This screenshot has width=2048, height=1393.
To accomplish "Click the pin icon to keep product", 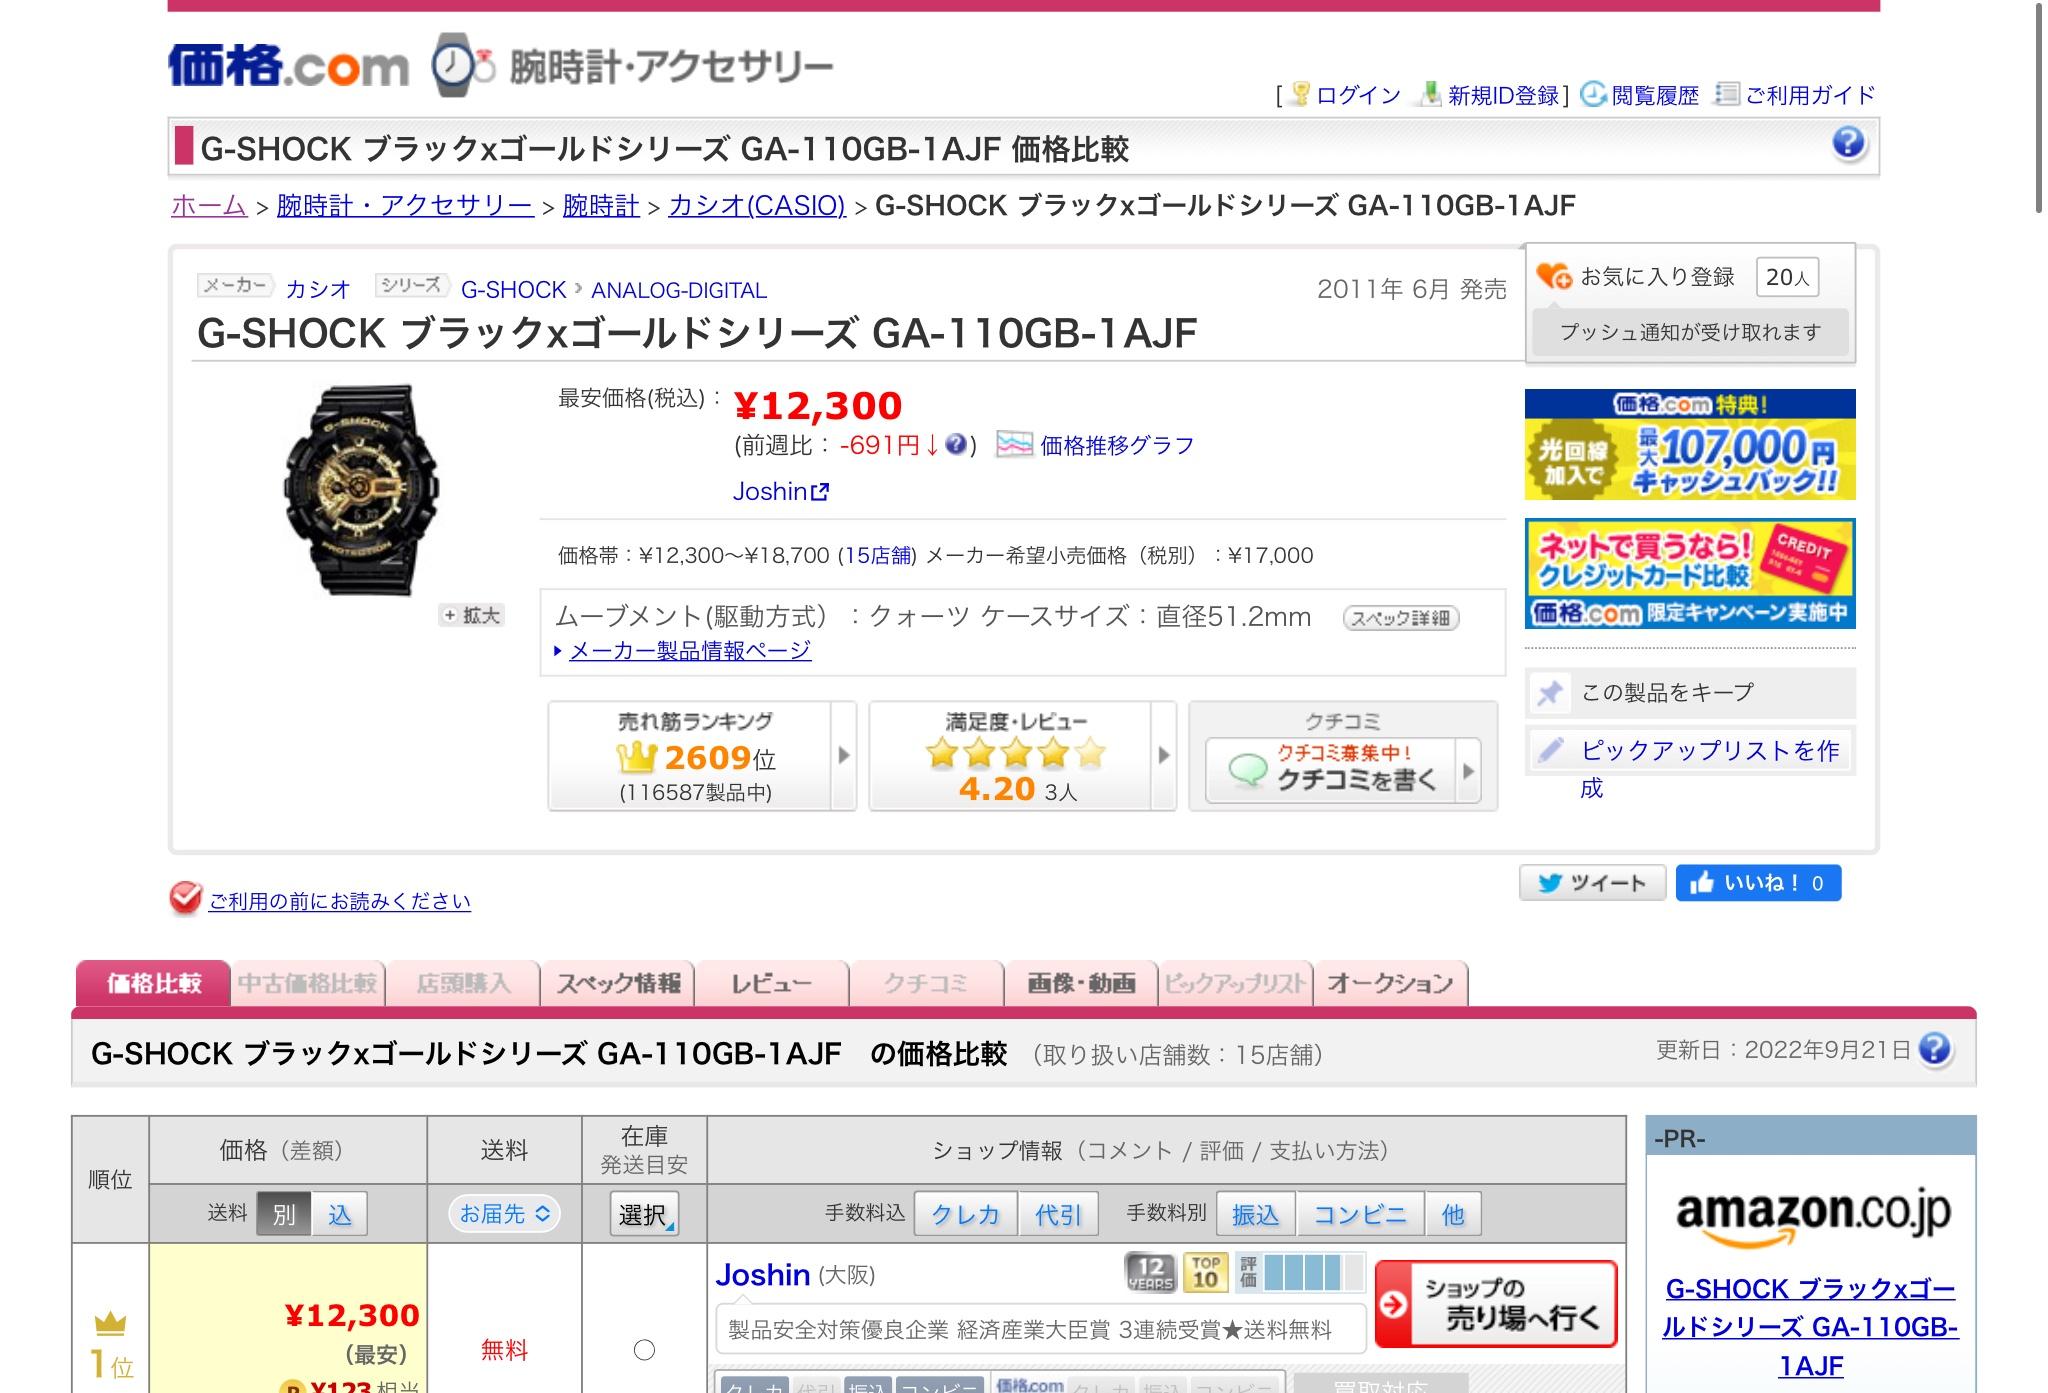I will pyautogui.click(x=1550, y=693).
